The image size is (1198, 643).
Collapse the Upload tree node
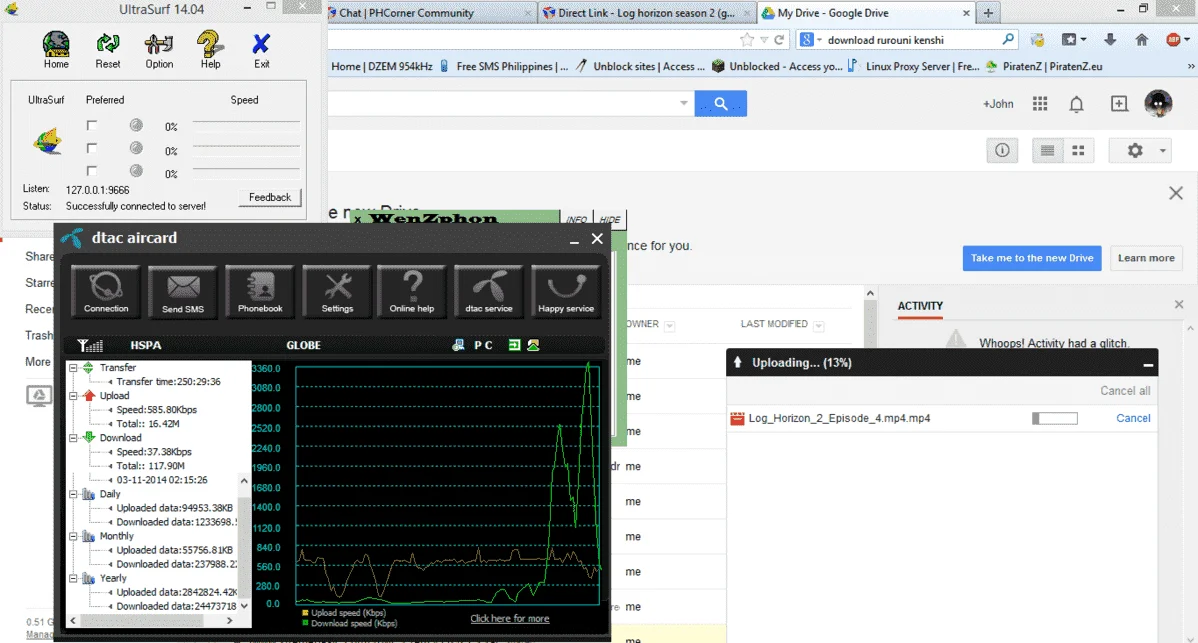point(73,396)
